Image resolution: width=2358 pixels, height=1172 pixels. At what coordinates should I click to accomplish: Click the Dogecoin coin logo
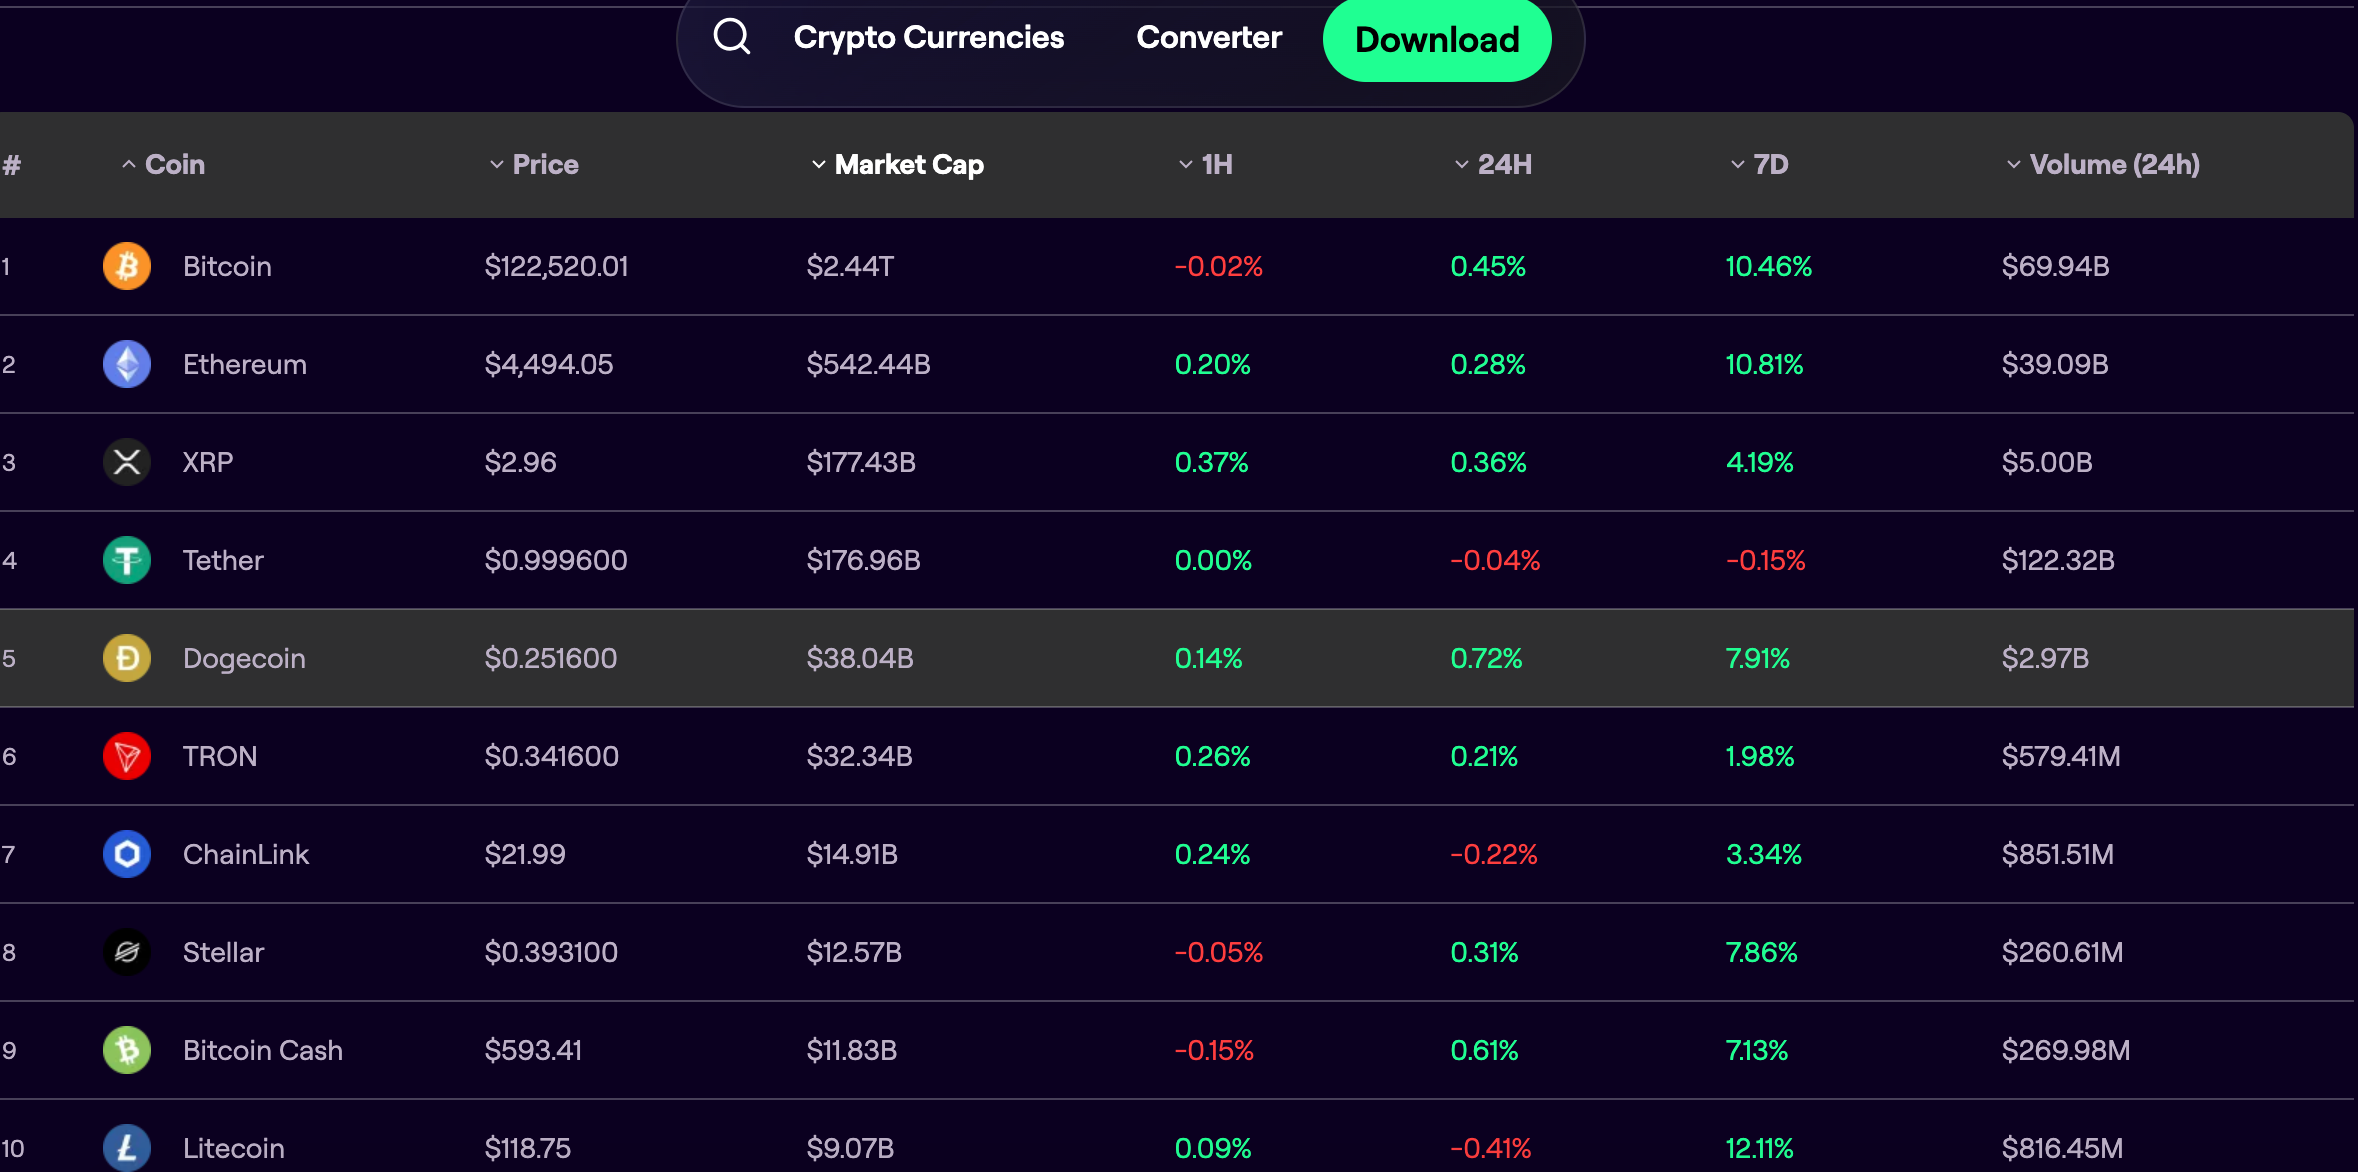point(127,658)
